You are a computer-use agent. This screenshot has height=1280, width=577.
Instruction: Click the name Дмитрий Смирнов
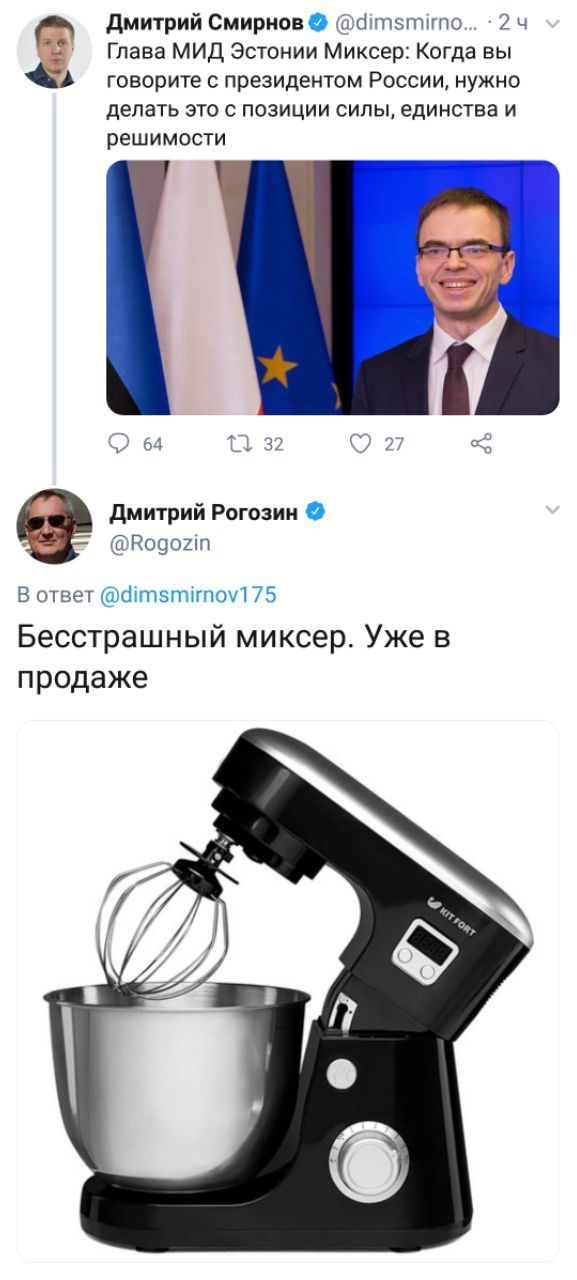coord(206,22)
